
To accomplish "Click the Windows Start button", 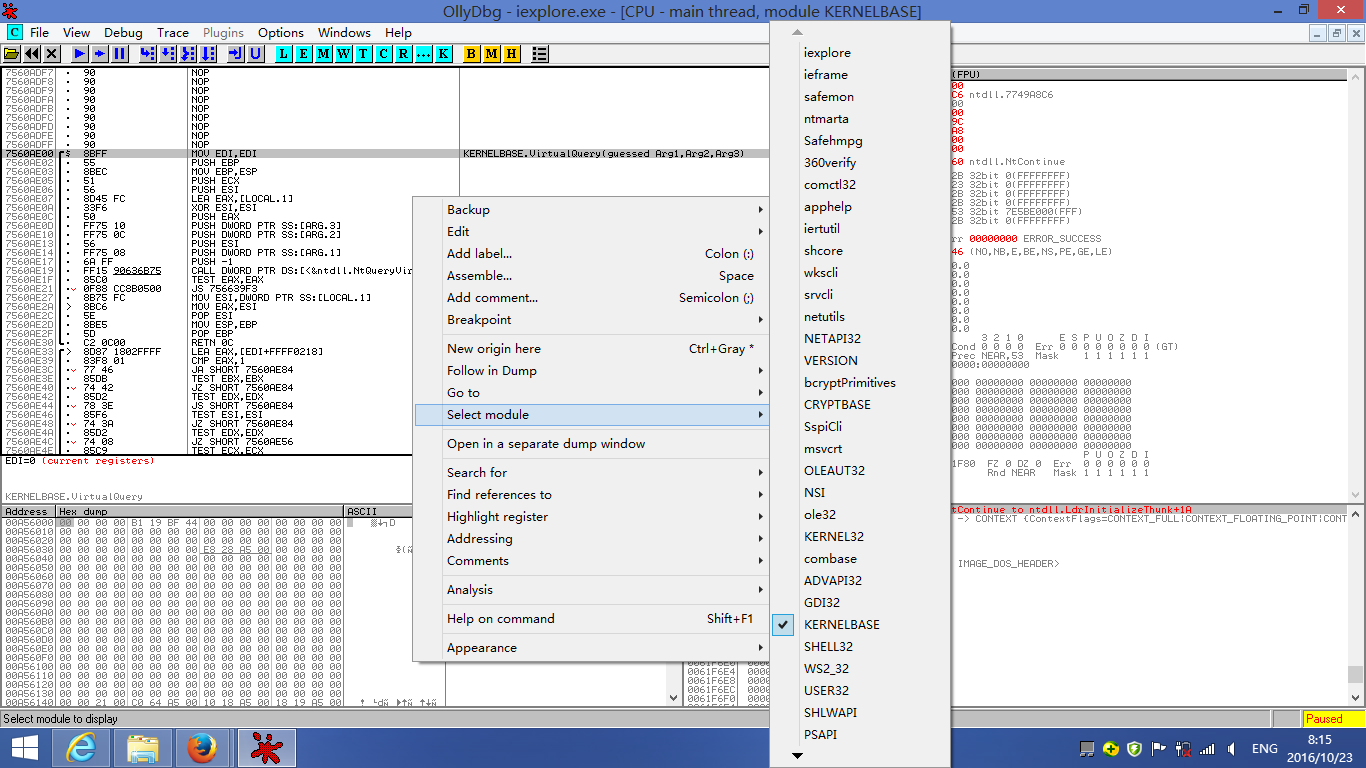I will 25,748.
